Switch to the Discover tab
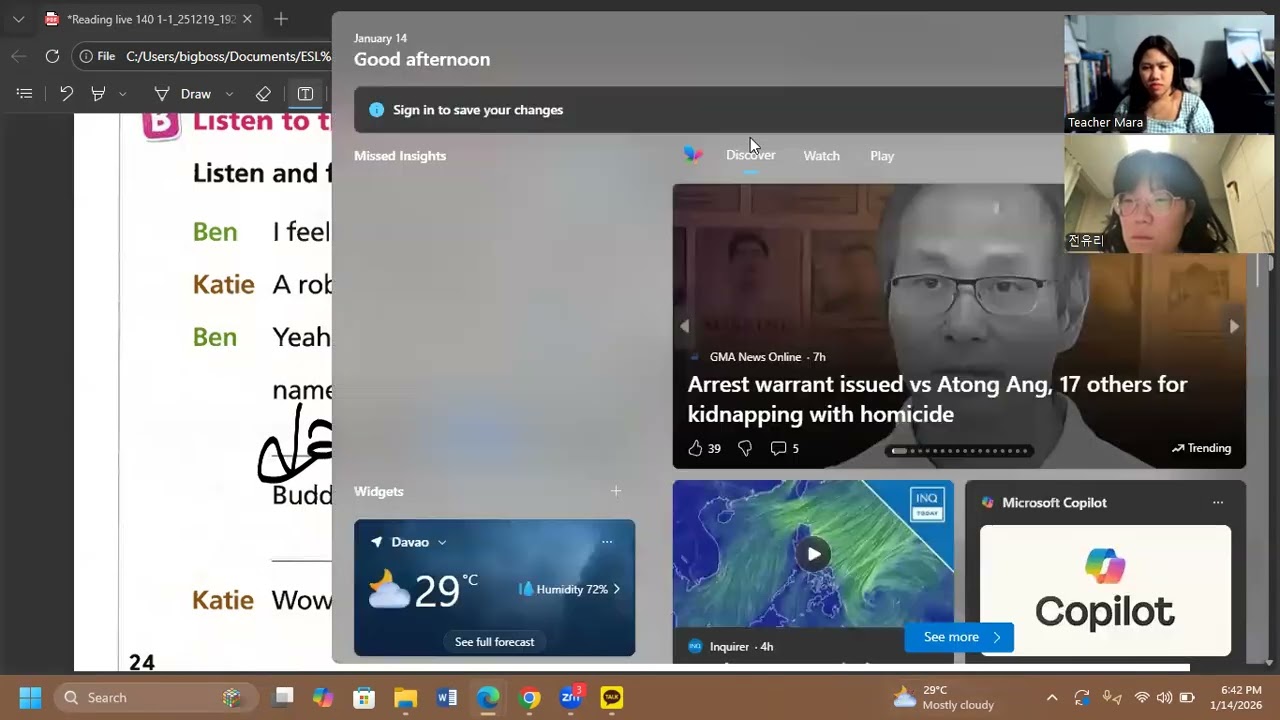Viewport: 1280px width, 720px height. point(750,156)
